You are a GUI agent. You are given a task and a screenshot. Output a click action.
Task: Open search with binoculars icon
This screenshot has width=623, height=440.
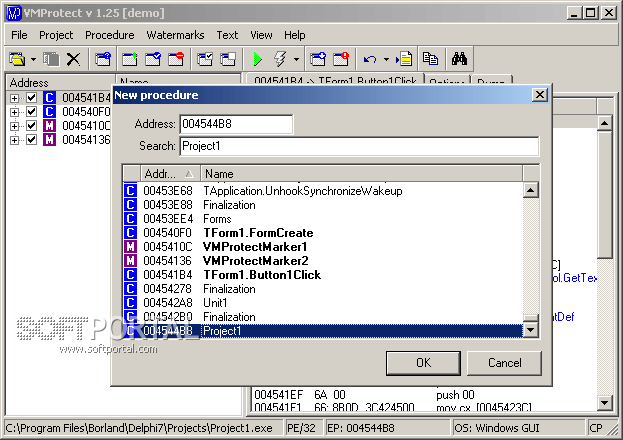pyautogui.click(x=459, y=59)
